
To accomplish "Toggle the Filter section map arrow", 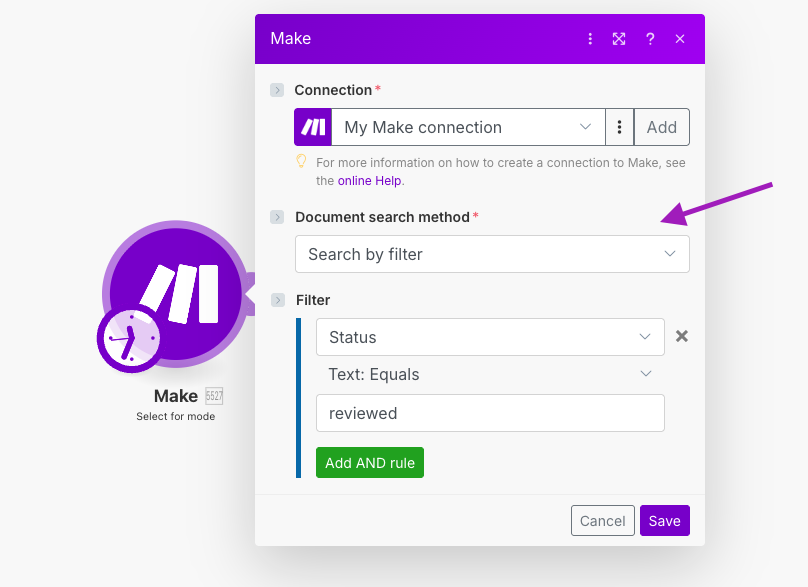I will [x=277, y=300].
